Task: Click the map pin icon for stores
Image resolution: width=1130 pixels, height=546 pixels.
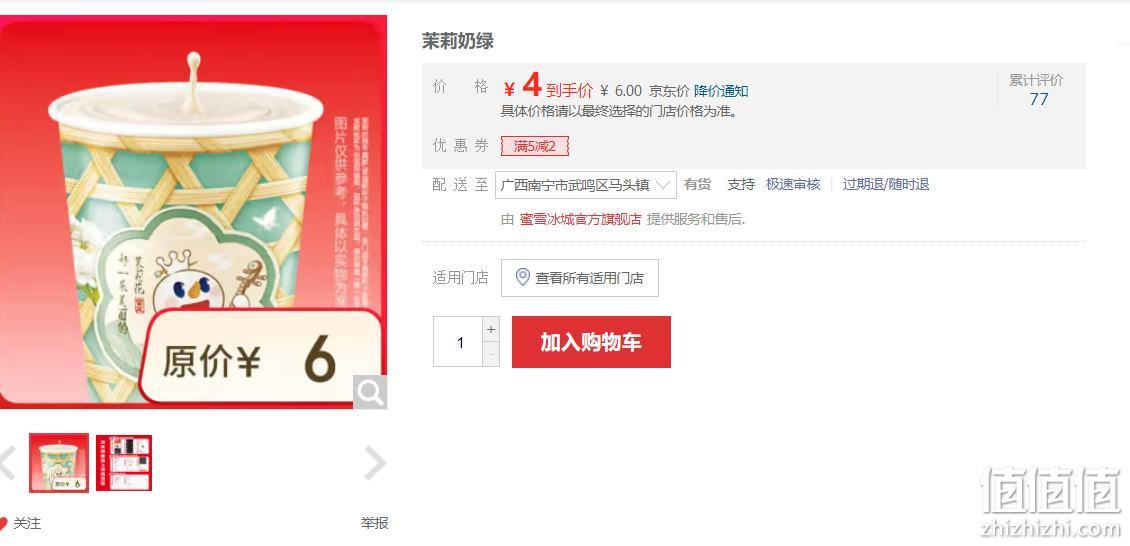Action: point(523,277)
